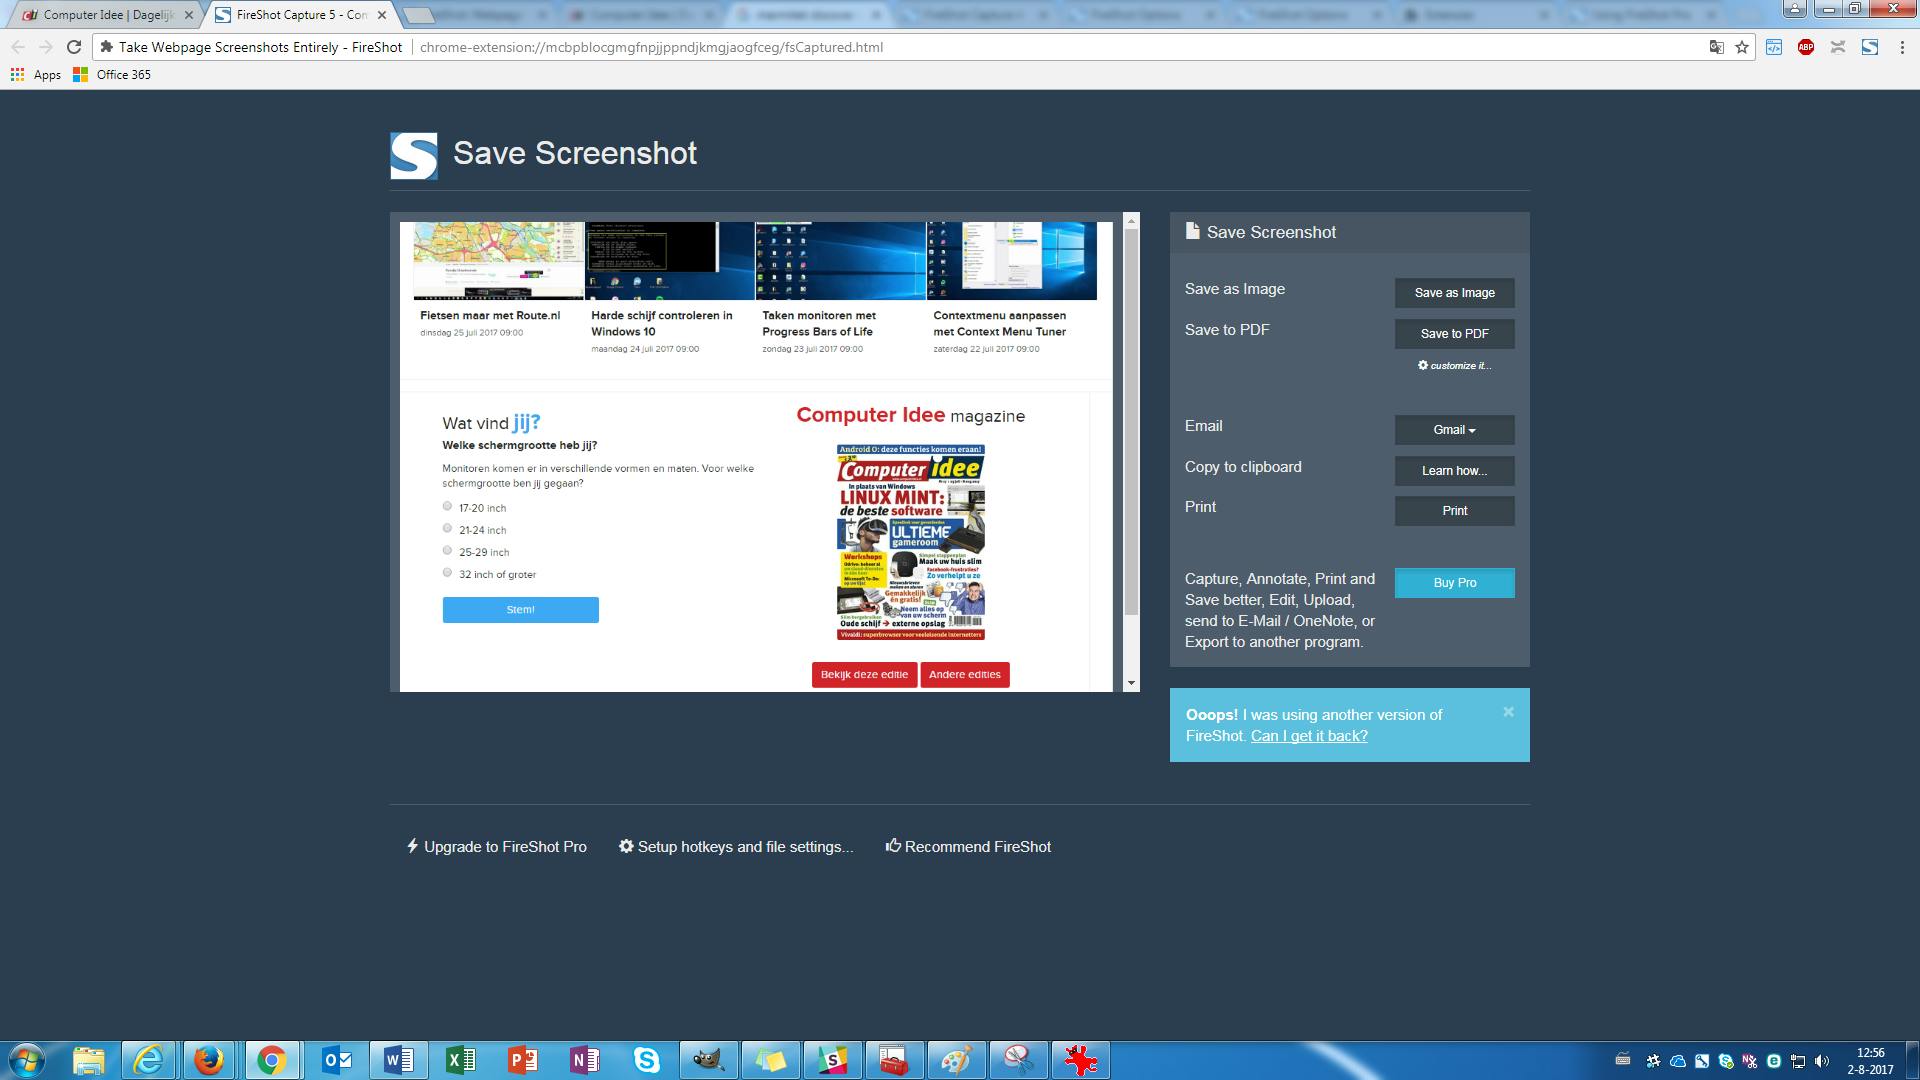Open the Chrome three-dot menu
The height and width of the screenshot is (1080, 1920).
[x=1902, y=47]
